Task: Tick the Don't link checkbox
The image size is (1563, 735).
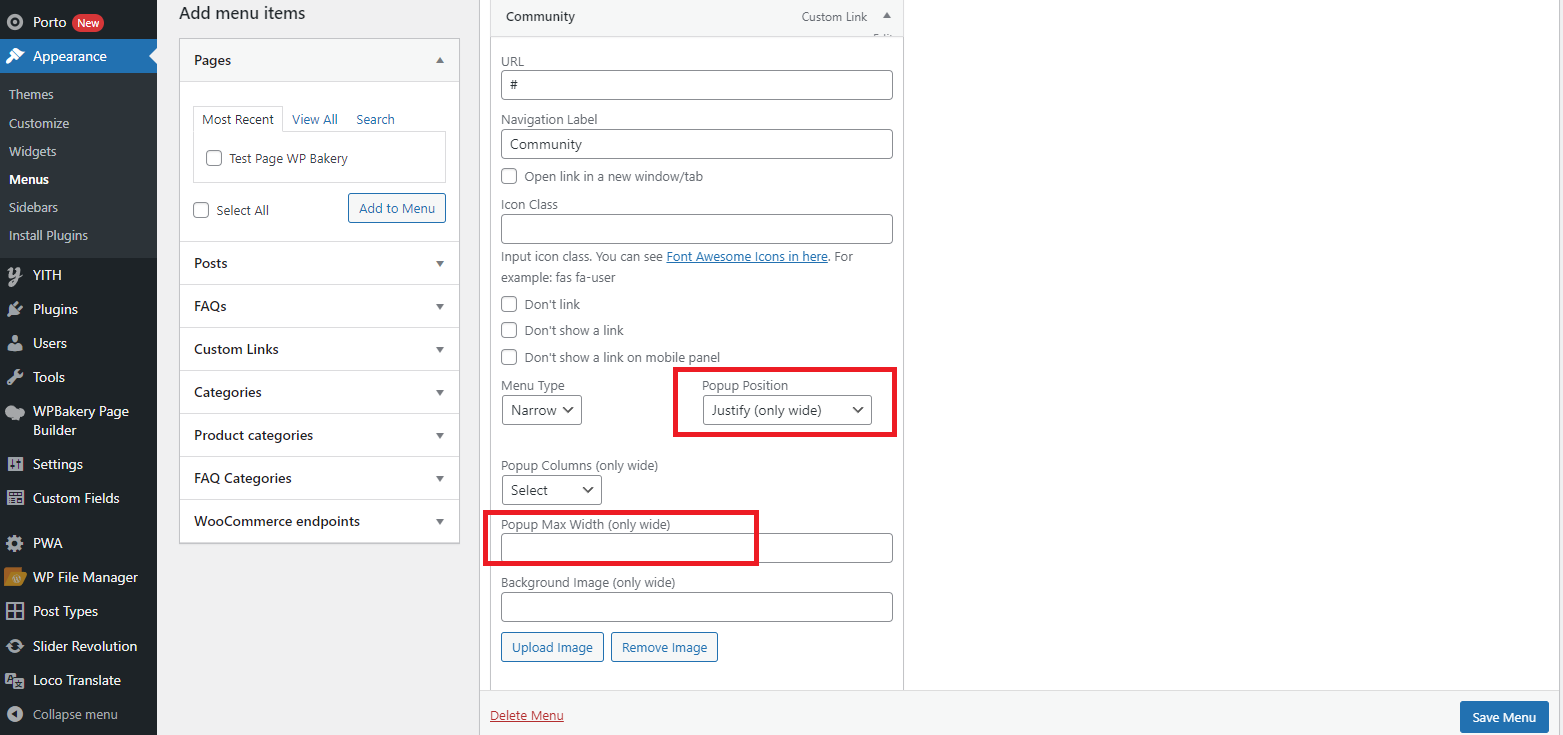Action: click(x=509, y=304)
